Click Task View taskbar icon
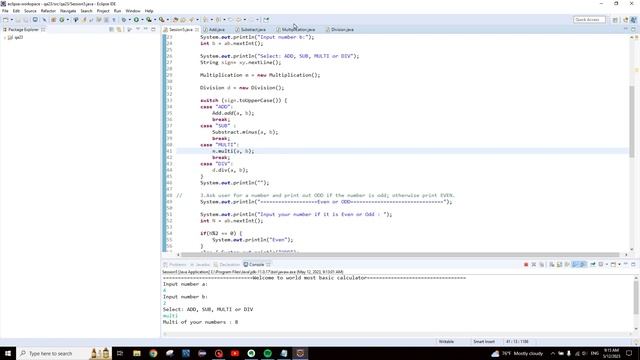 [x=120, y=353]
